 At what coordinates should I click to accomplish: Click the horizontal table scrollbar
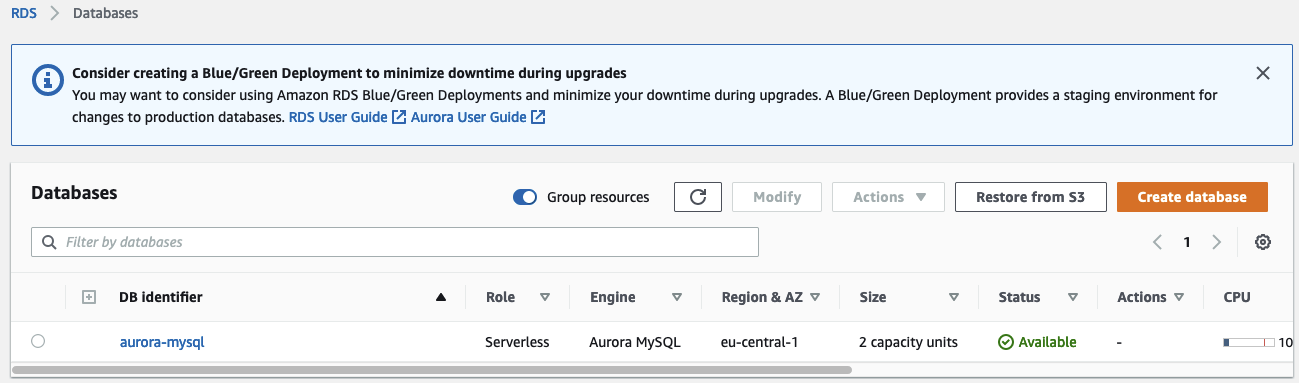click(x=432, y=369)
